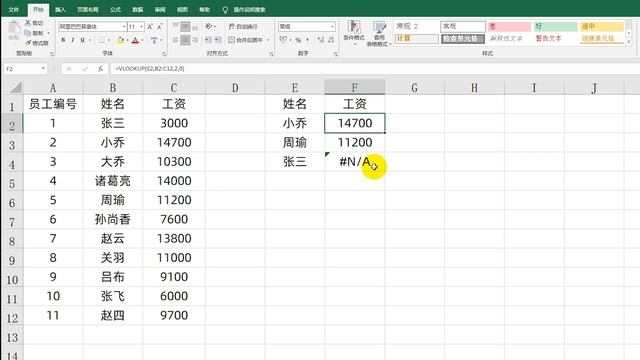Screen dimensions: 640x360
Task: Apply comma thousands separator style
Action: click(x=307, y=40)
